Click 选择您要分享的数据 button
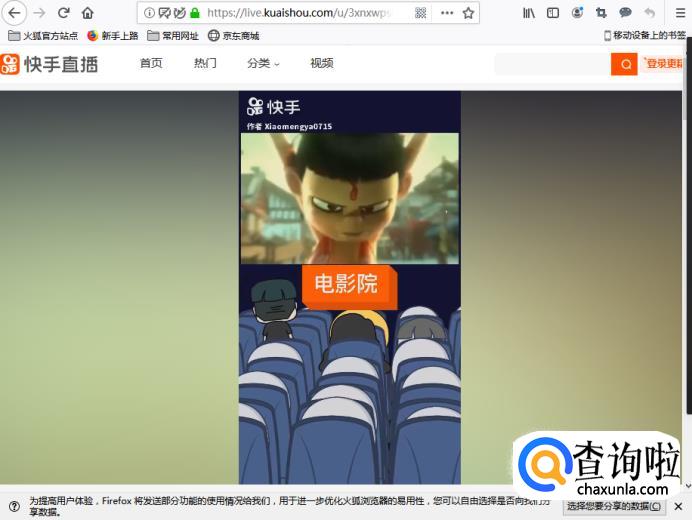692x520 pixels. tap(614, 506)
